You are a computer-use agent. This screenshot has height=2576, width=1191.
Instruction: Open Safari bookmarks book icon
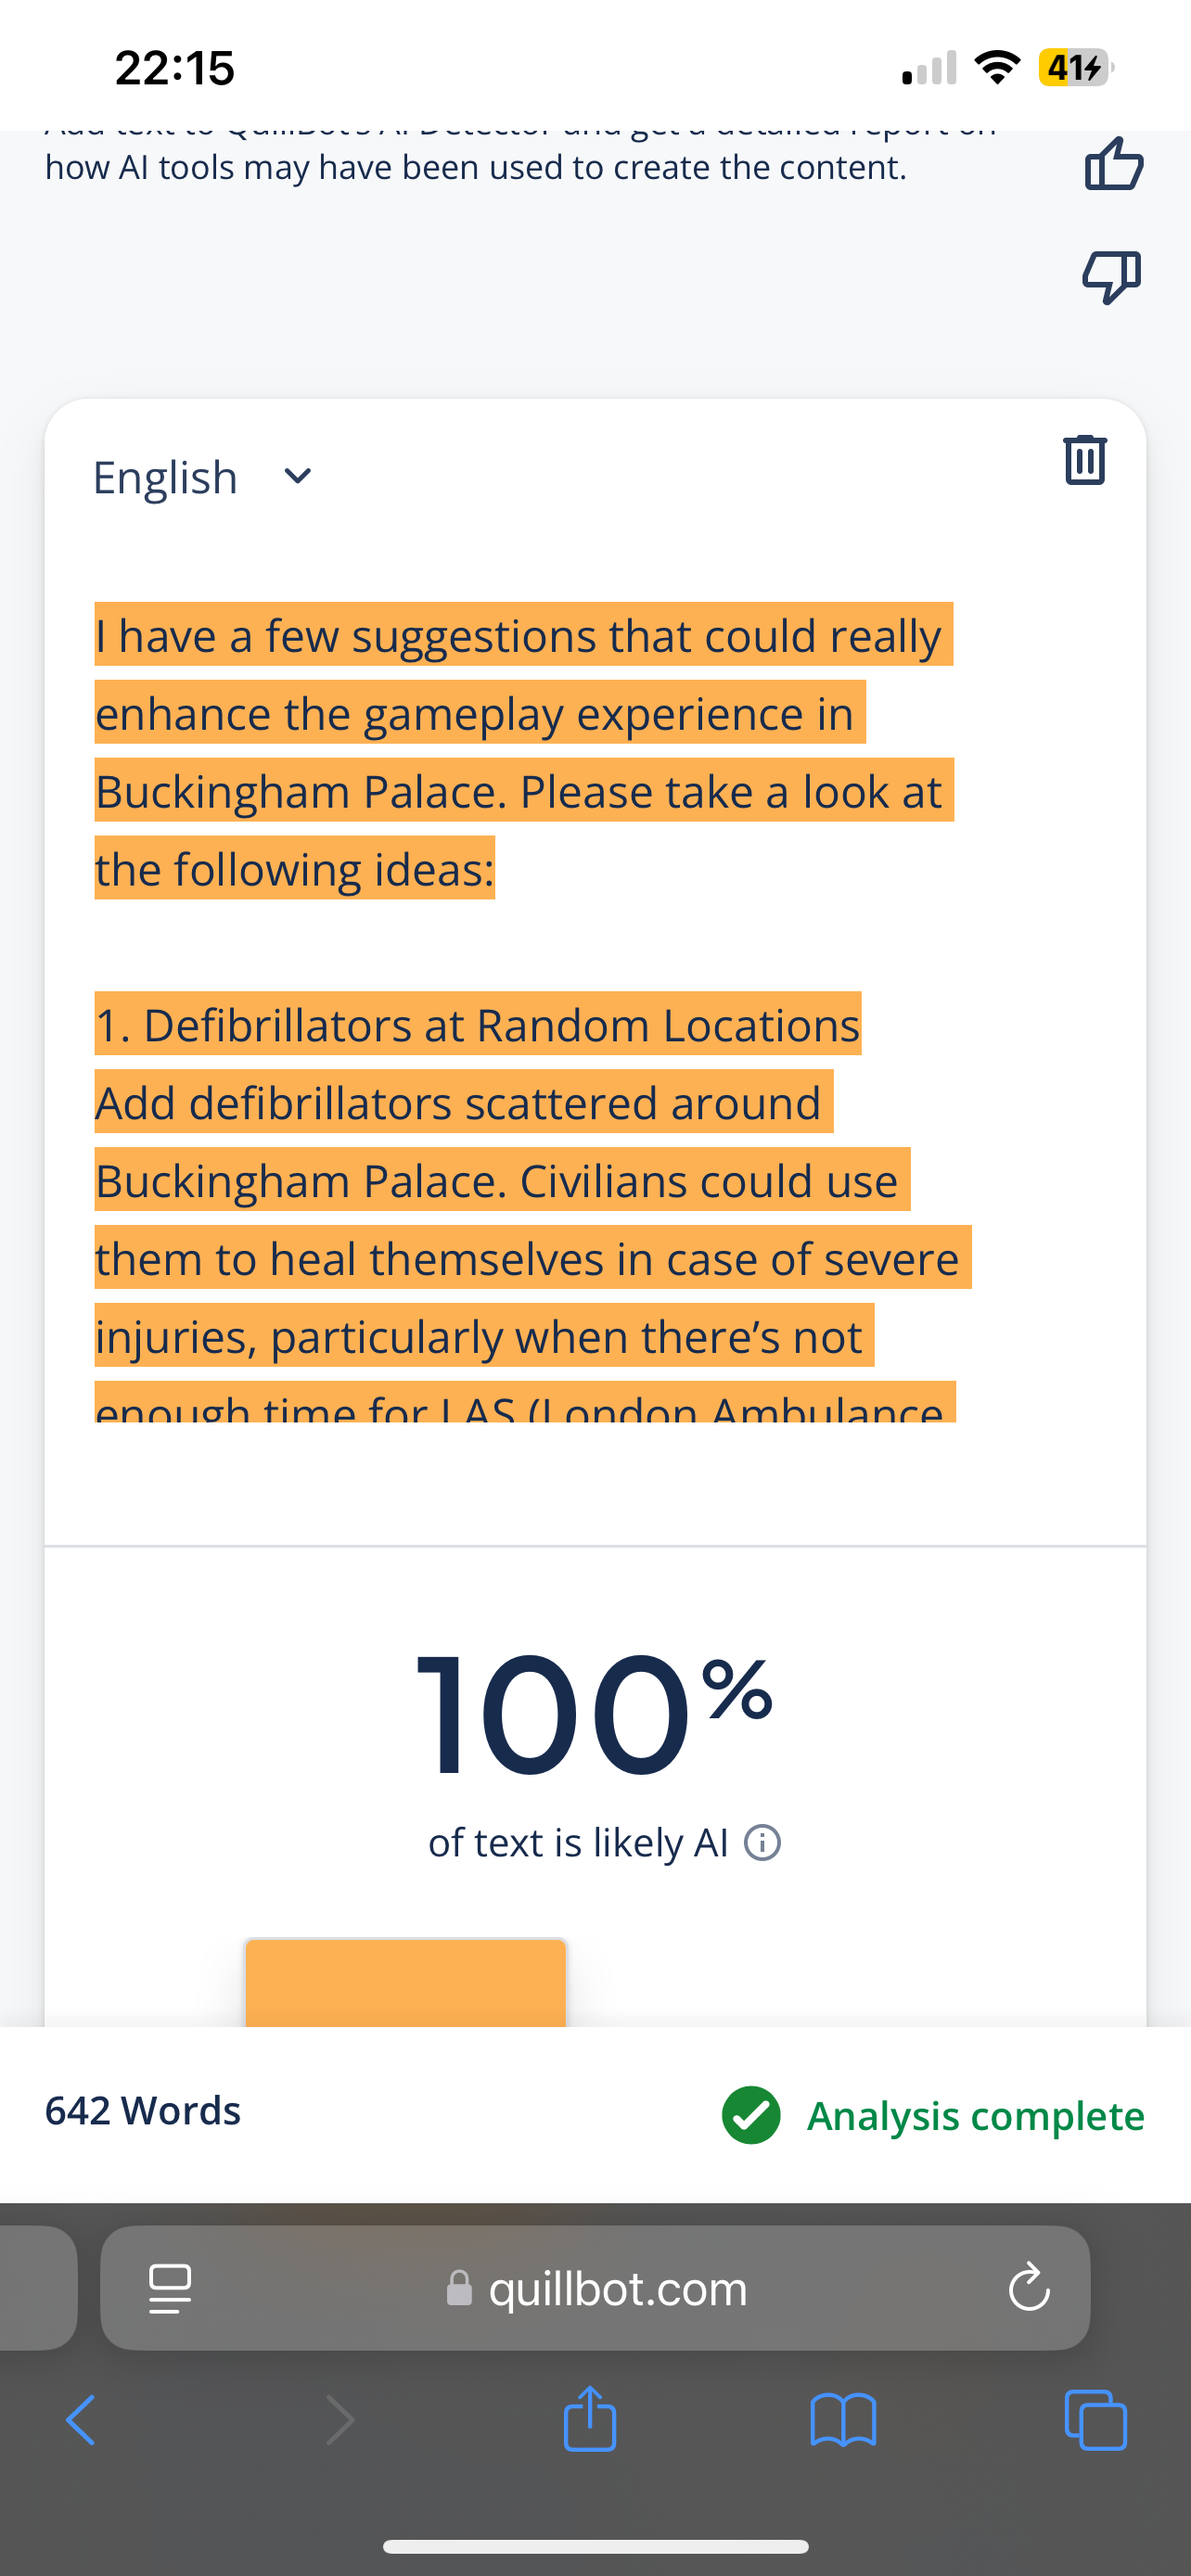tap(843, 2421)
